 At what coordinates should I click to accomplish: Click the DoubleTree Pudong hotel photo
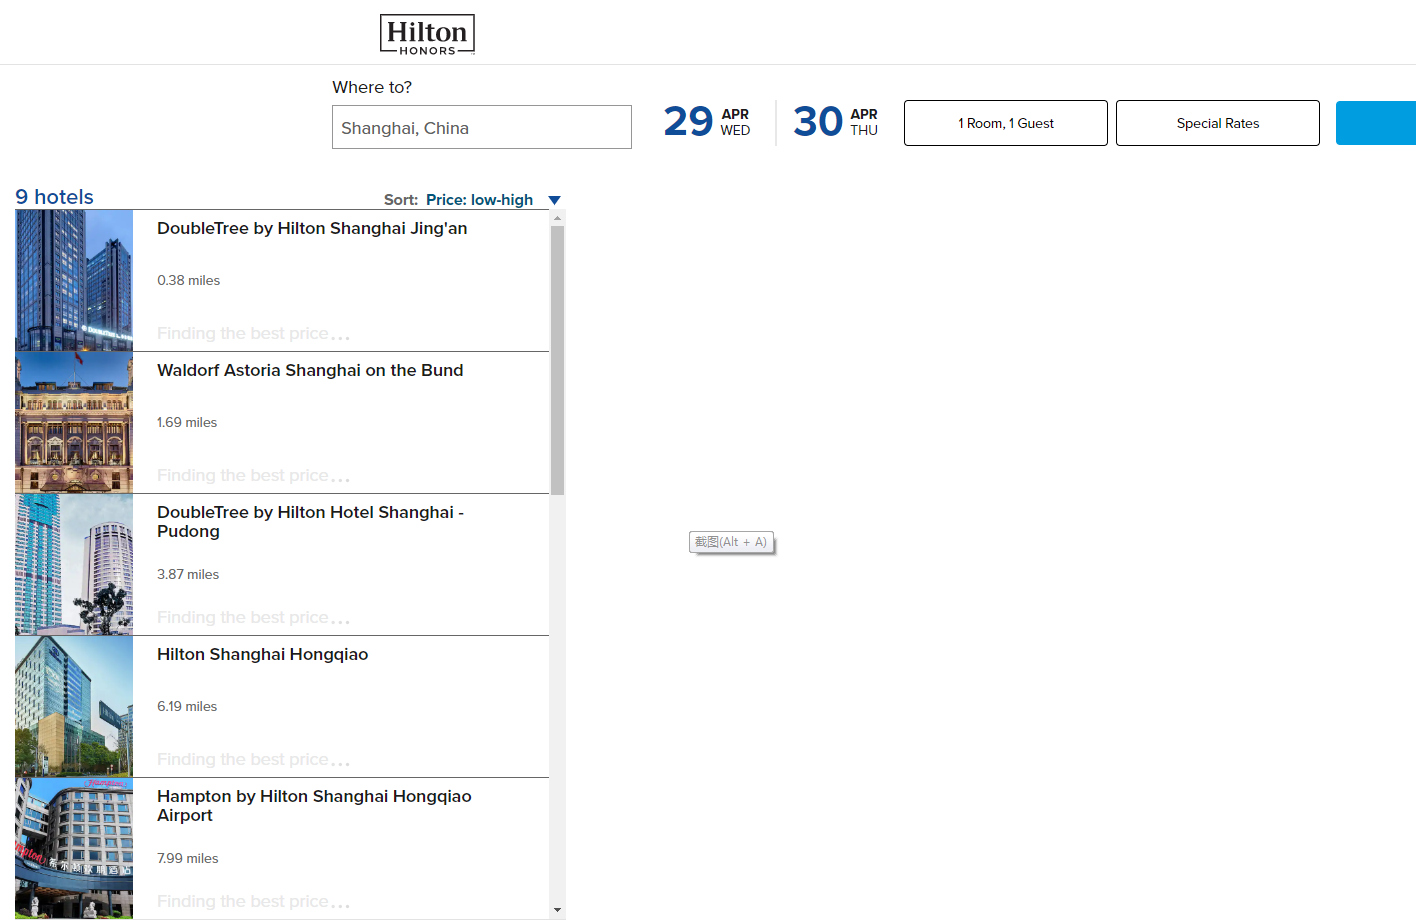[74, 564]
